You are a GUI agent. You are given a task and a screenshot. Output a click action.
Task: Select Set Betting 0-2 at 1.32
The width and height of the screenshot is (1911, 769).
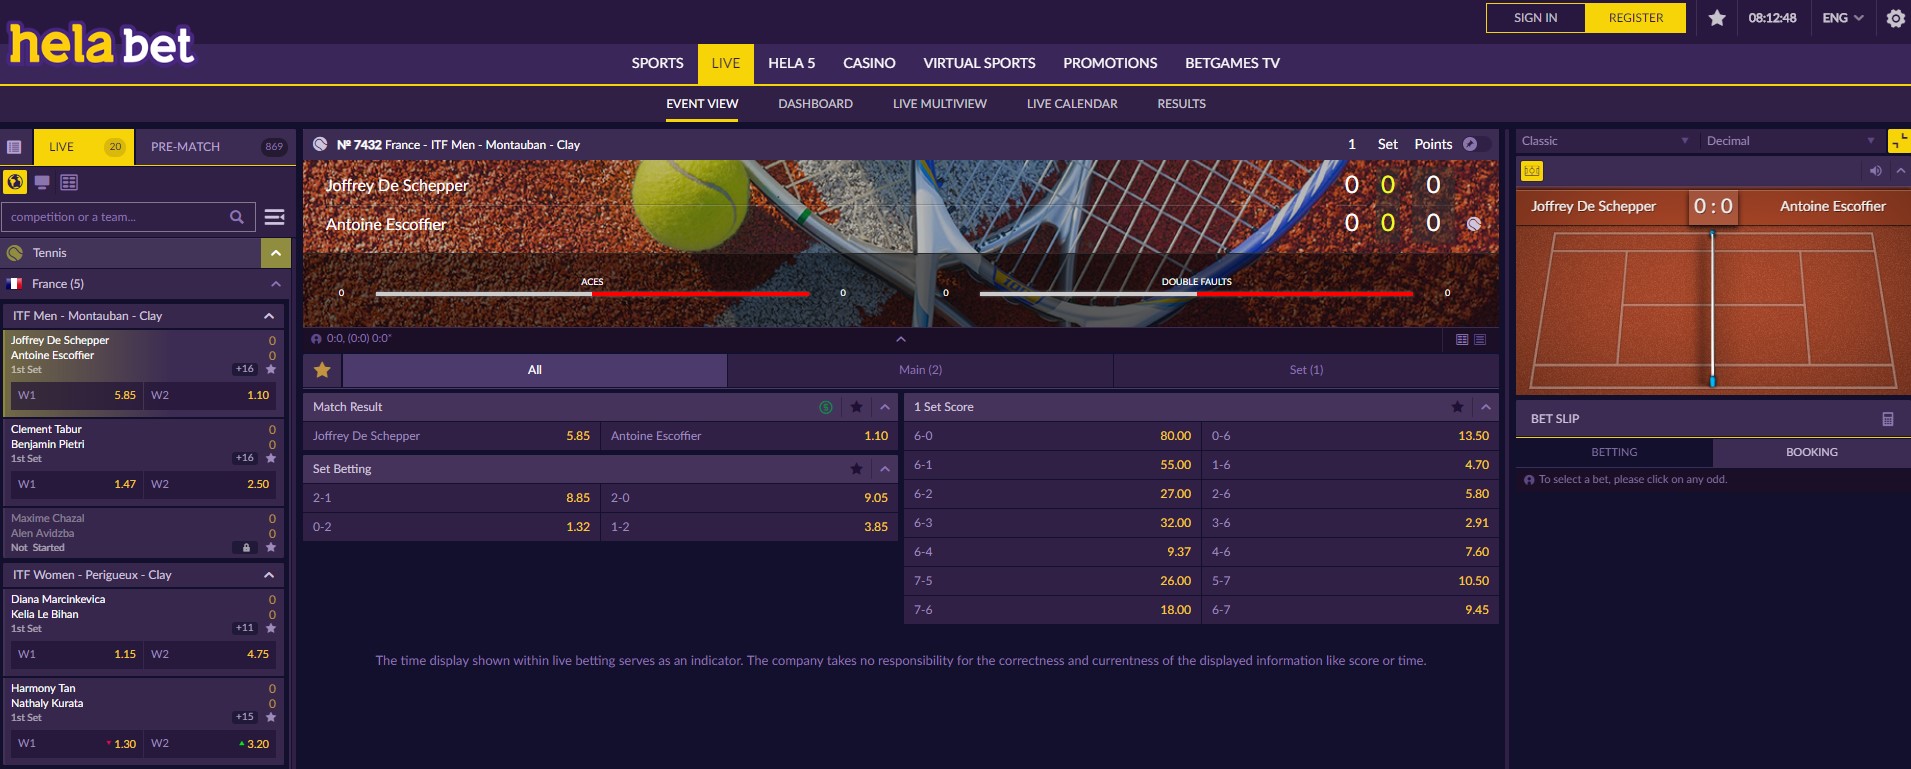[x=451, y=527]
